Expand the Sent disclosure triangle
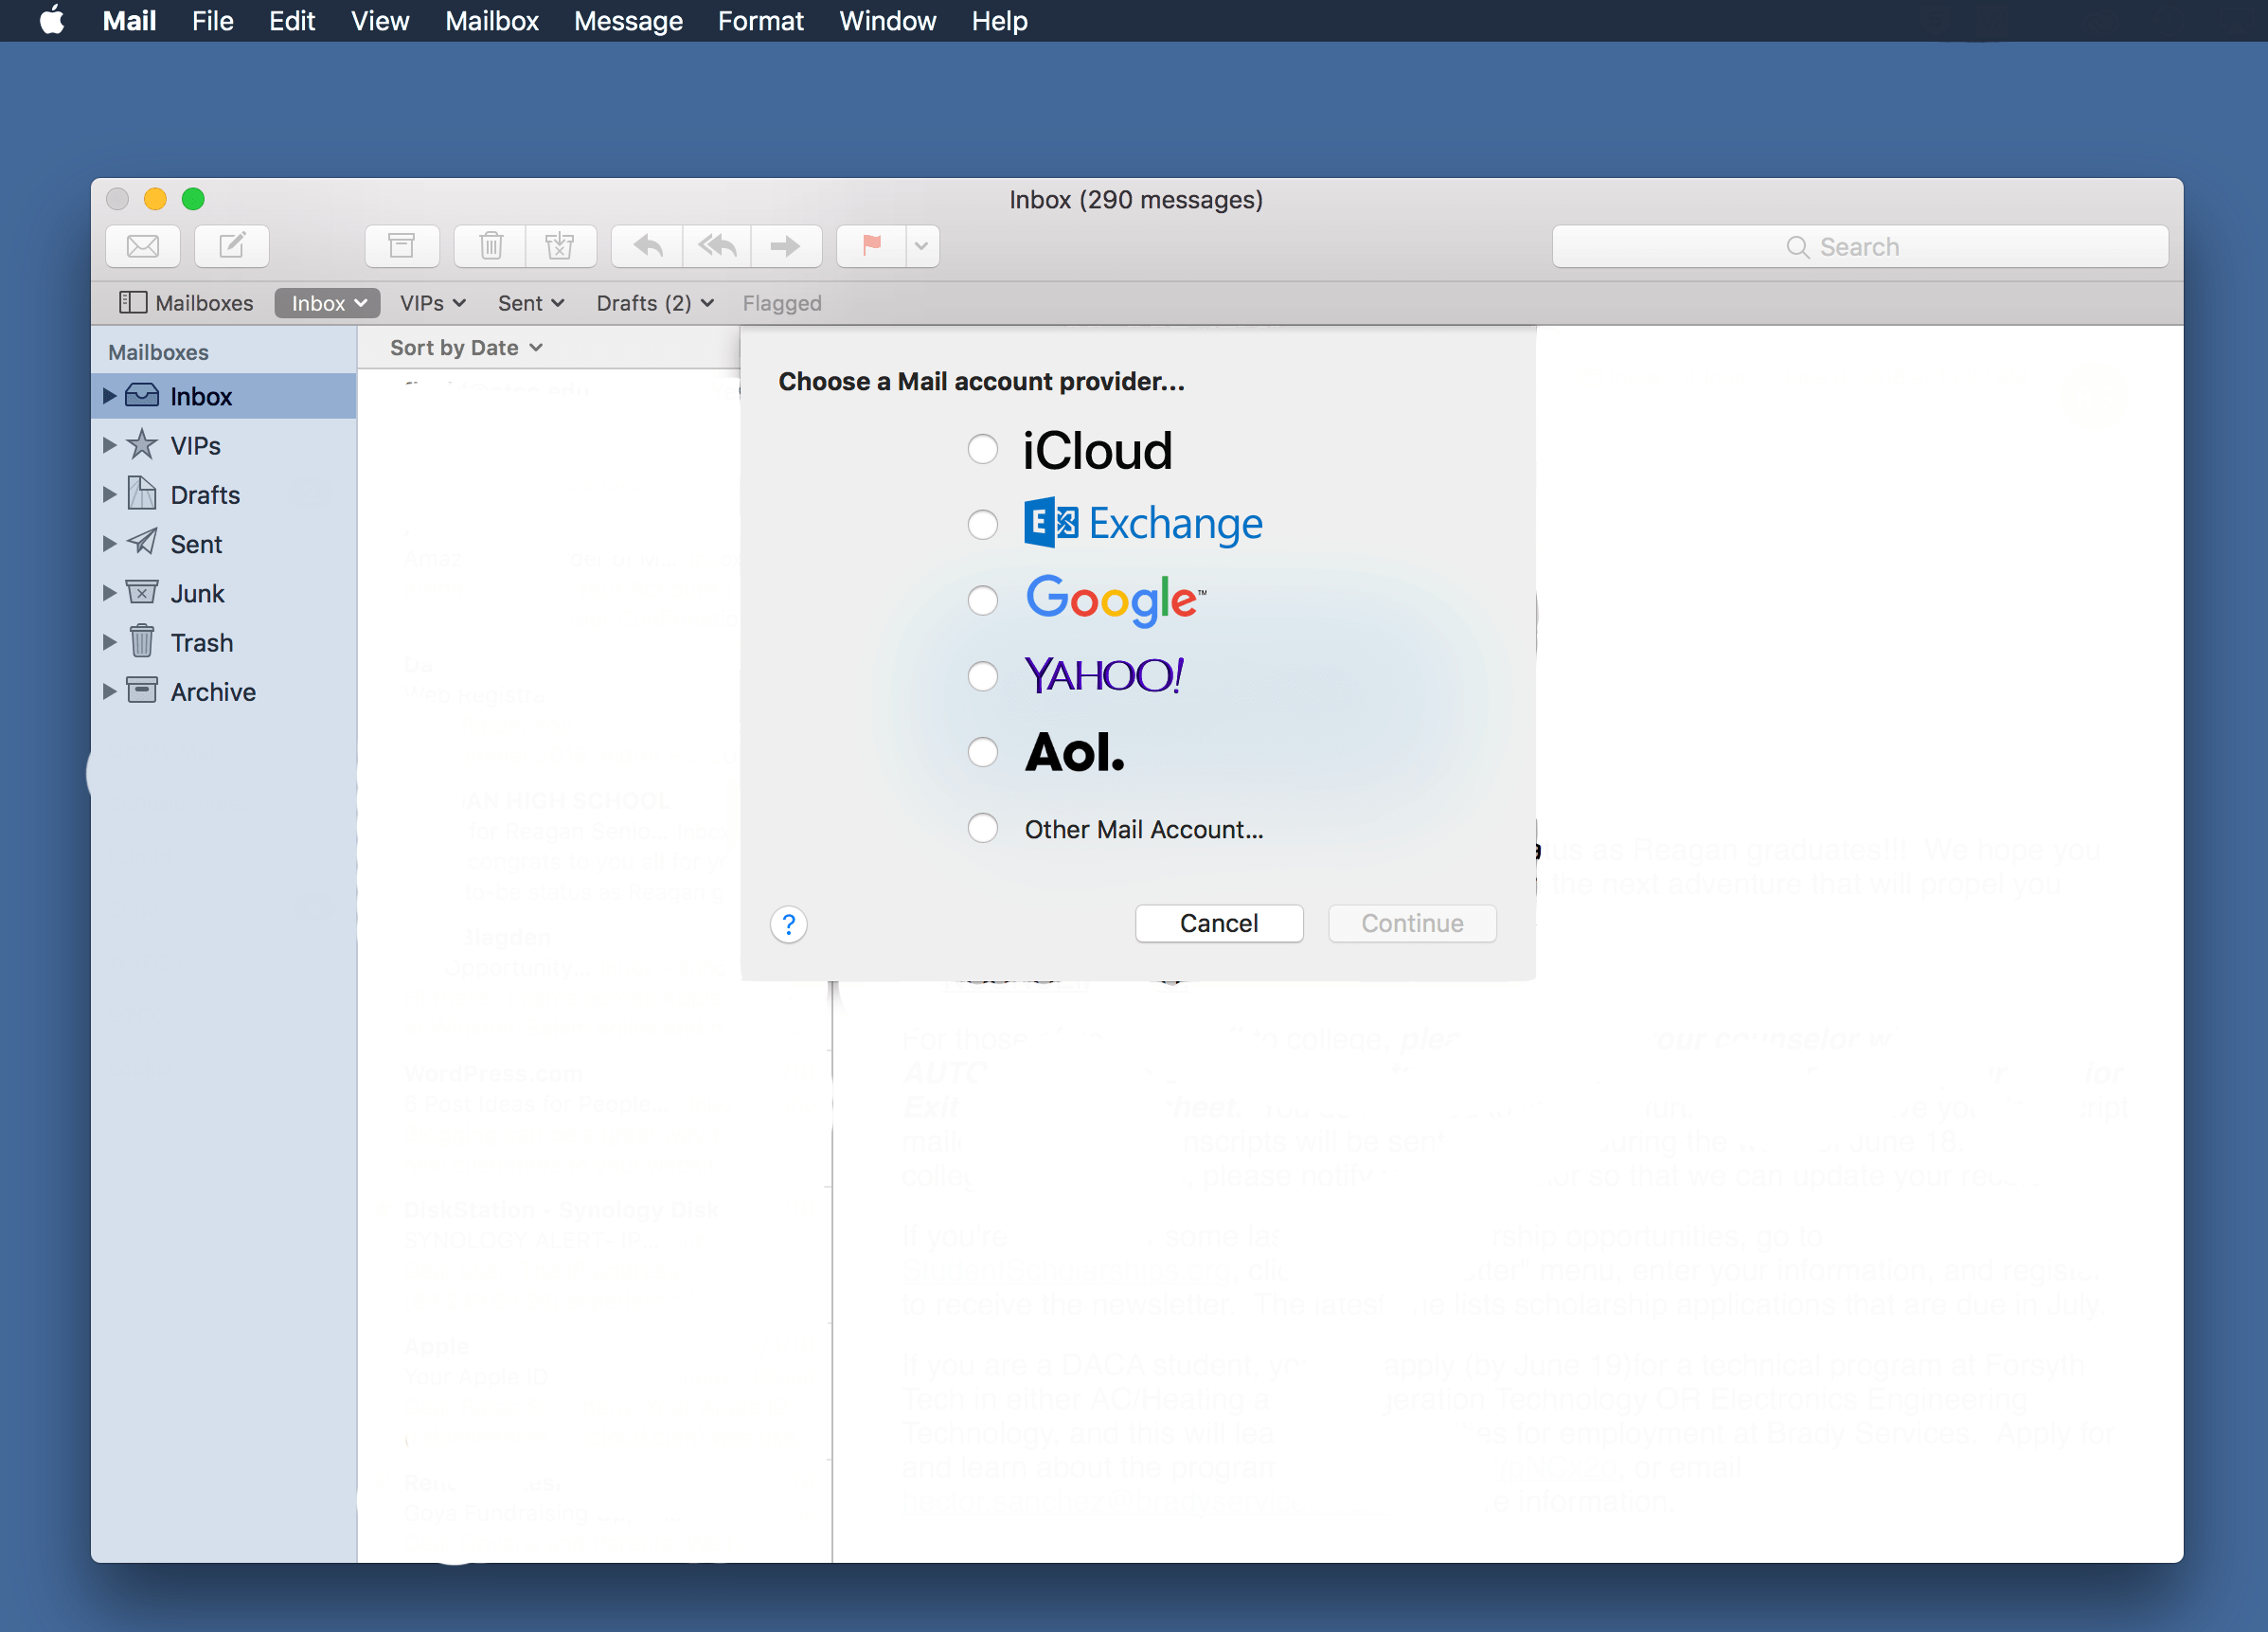2268x1632 pixels. pyautogui.click(x=109, y=543)
